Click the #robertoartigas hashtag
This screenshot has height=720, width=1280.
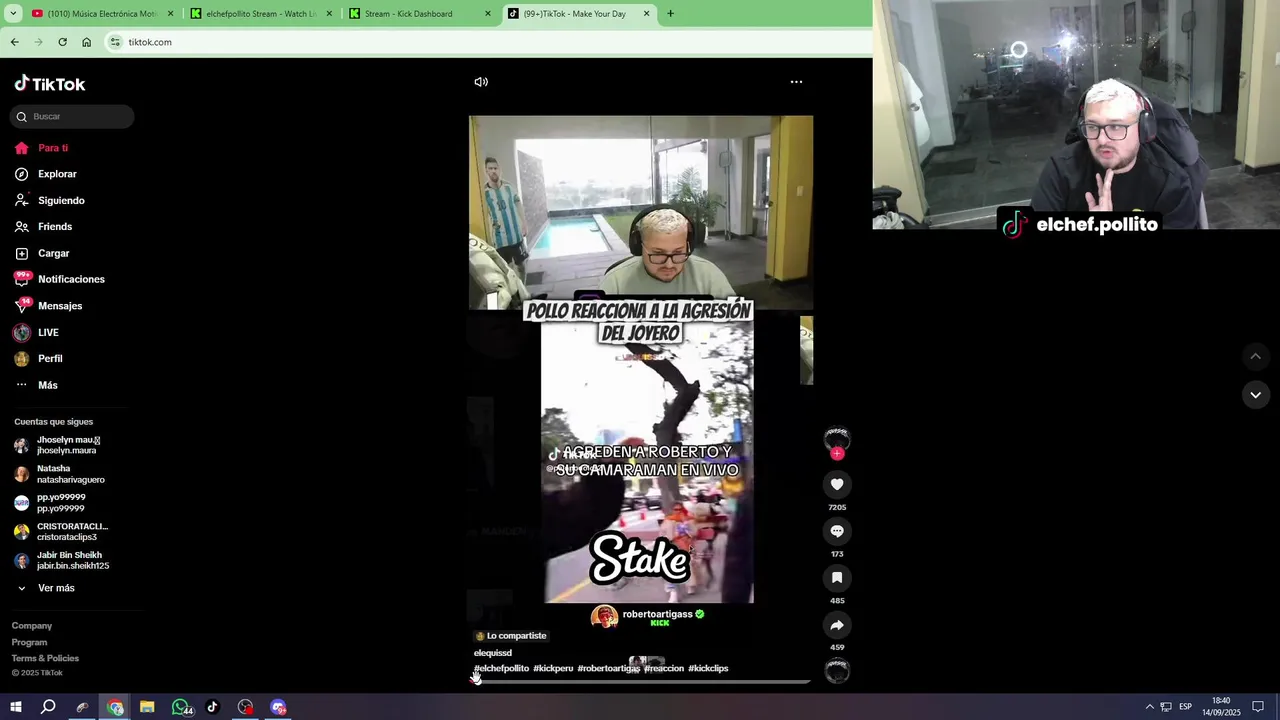608,668
